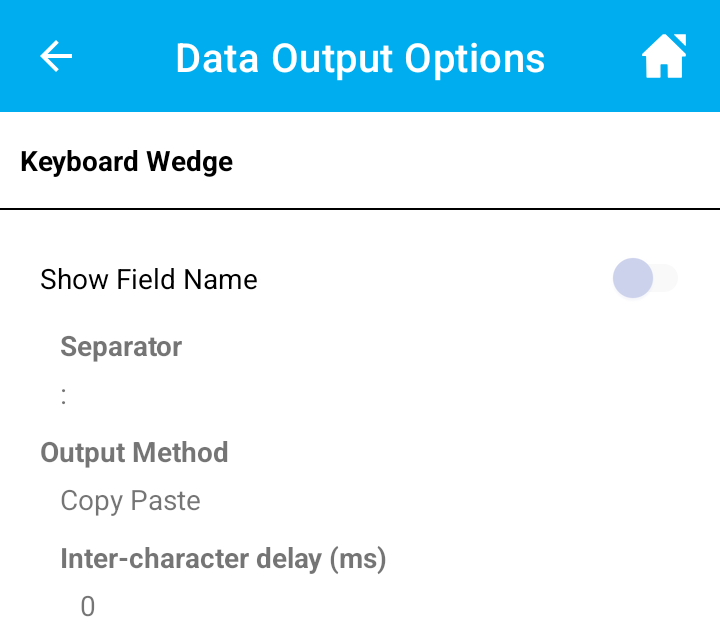This screenshot has height=640, width=720.
Task: Go to the home screen icon
Action: [x=664, y=57]
